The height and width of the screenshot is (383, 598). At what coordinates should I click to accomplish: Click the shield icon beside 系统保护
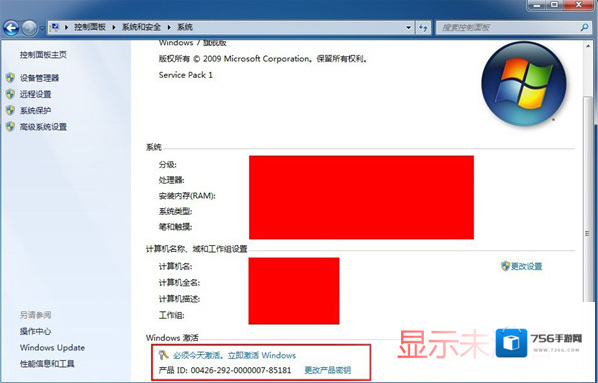pos(10,110)
